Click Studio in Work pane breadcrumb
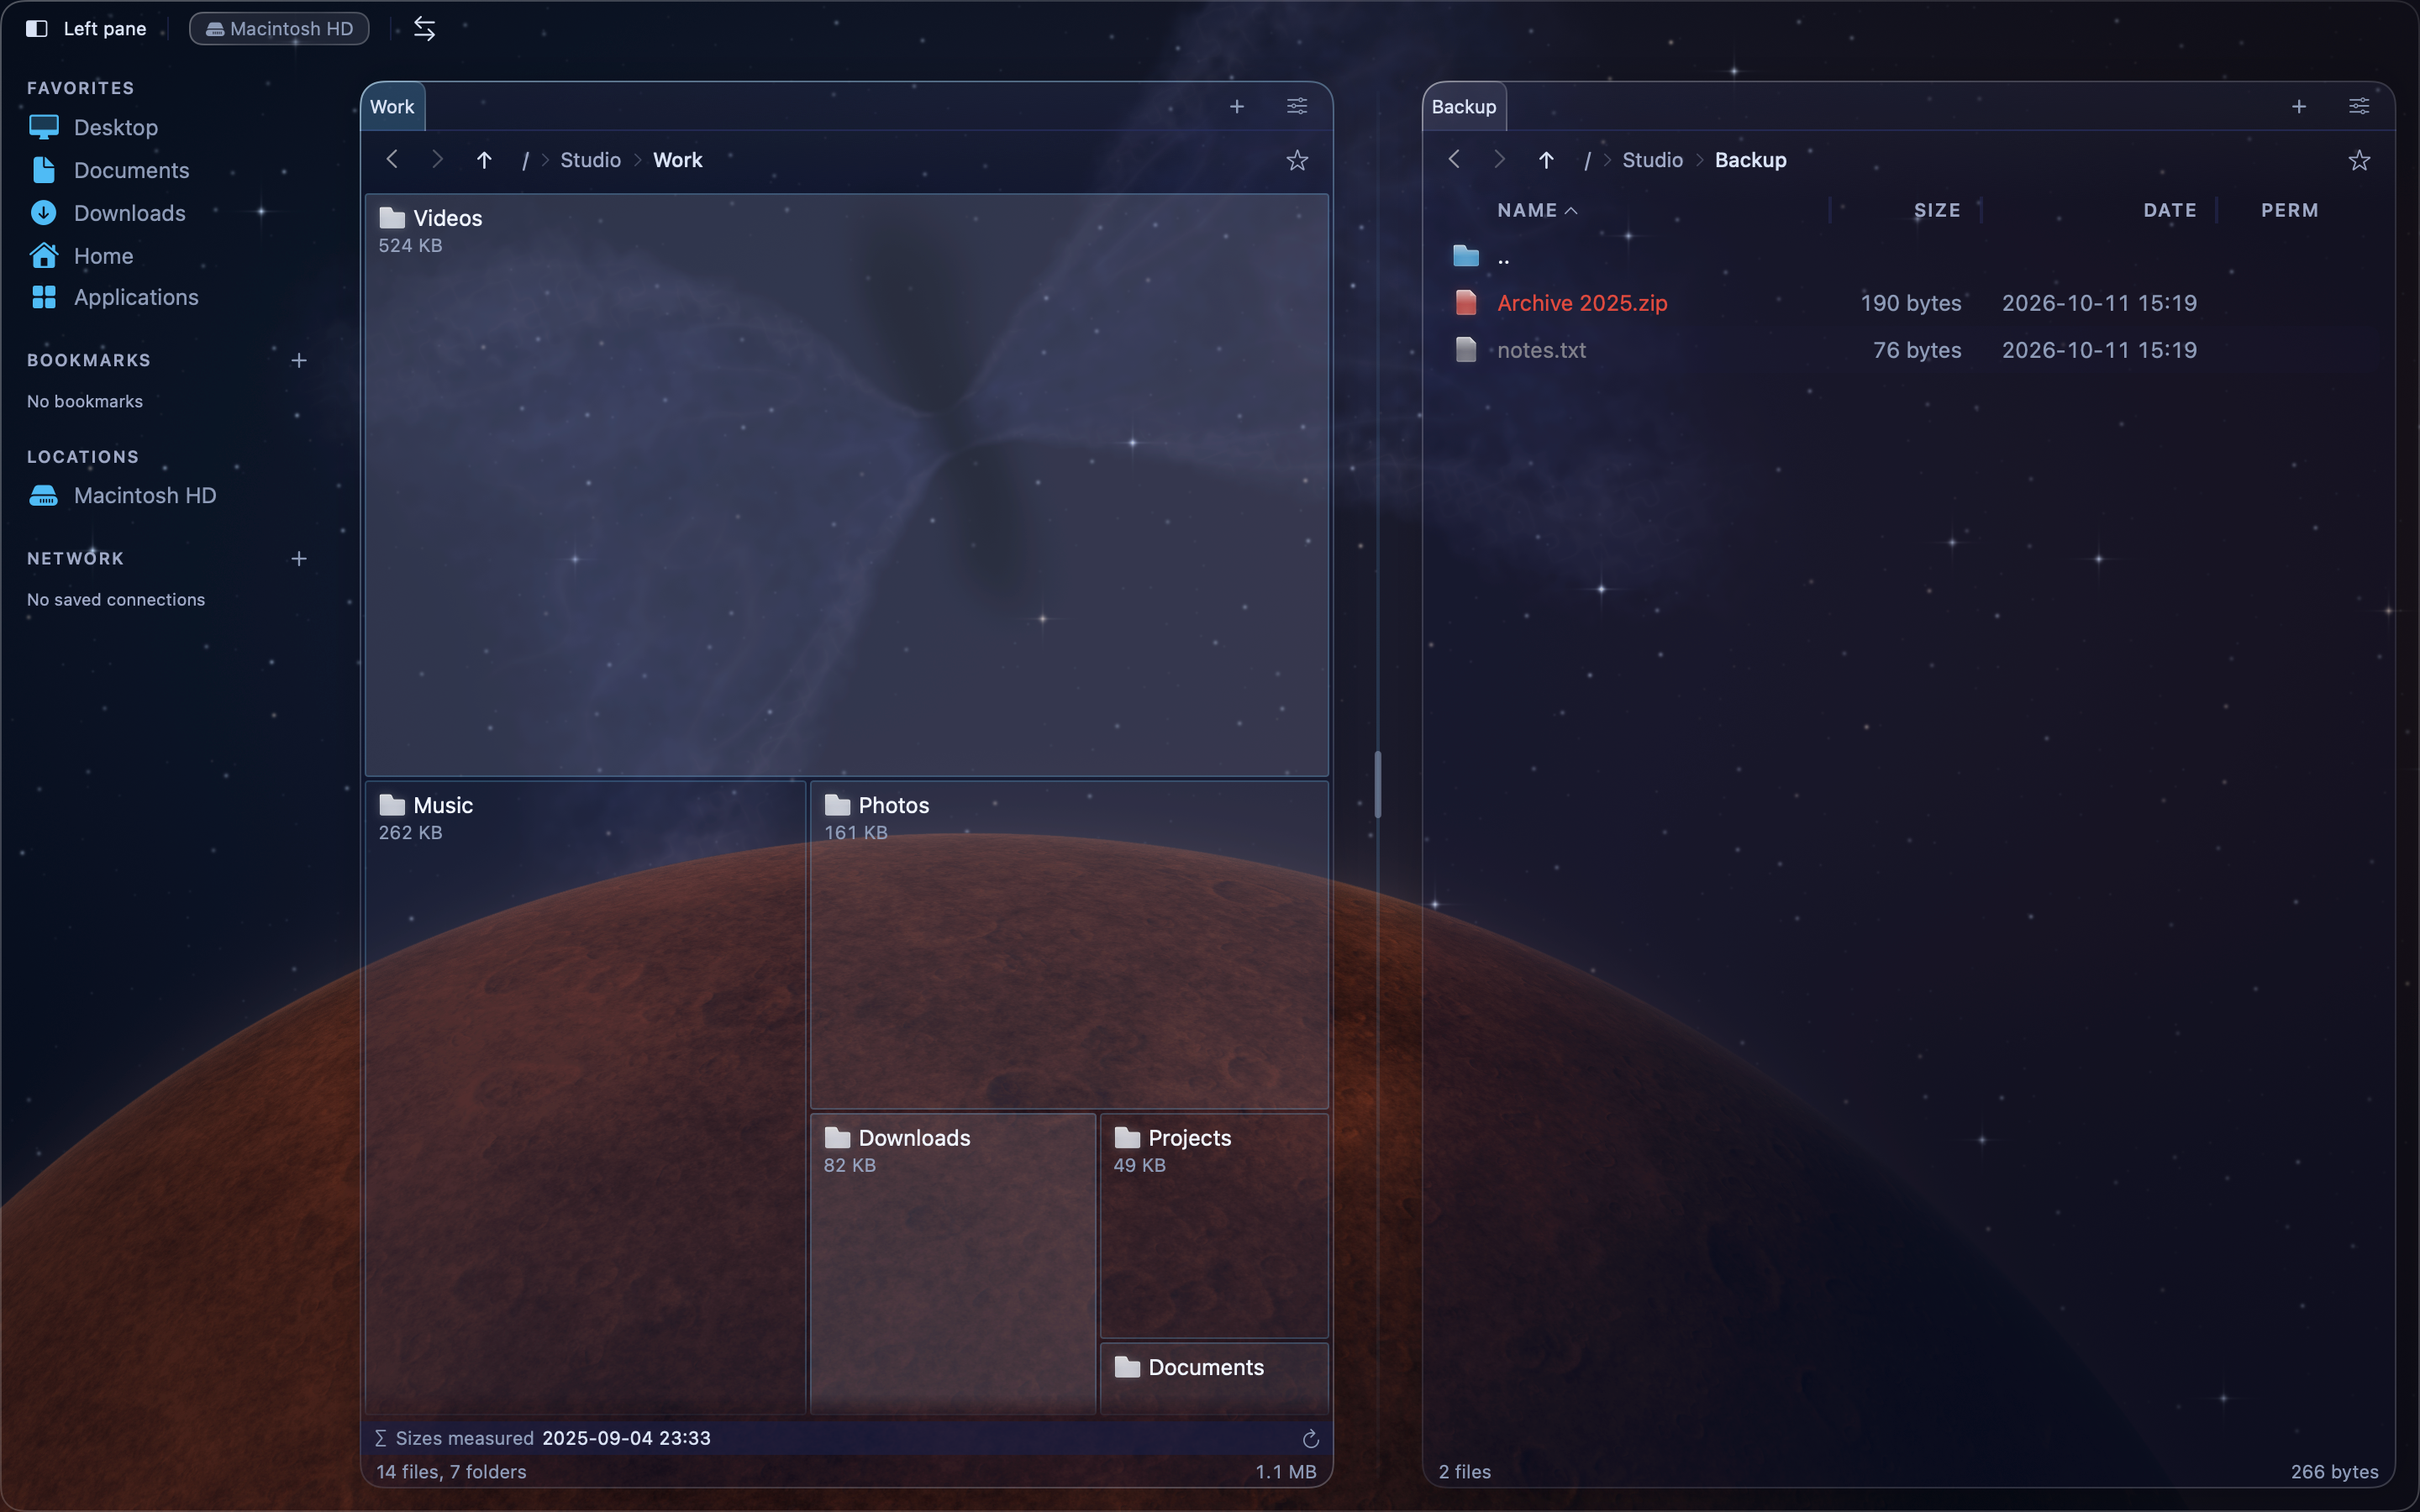The height and width of the screenshot is (1512, 2420). pos(590,160)
